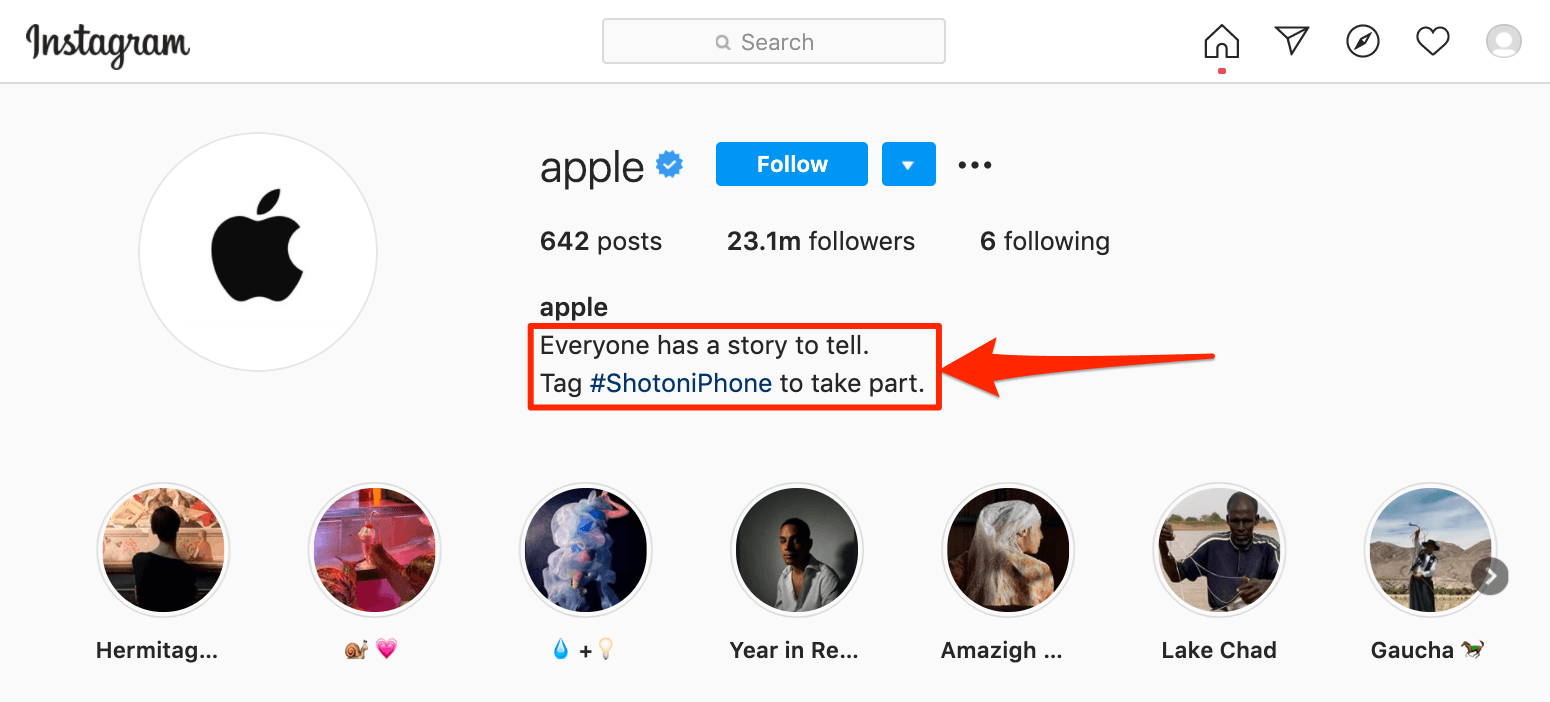Screen dimensions: 1550x702
Task: Expand search by clicking the magnifier
Action: [x=721, y=42]
